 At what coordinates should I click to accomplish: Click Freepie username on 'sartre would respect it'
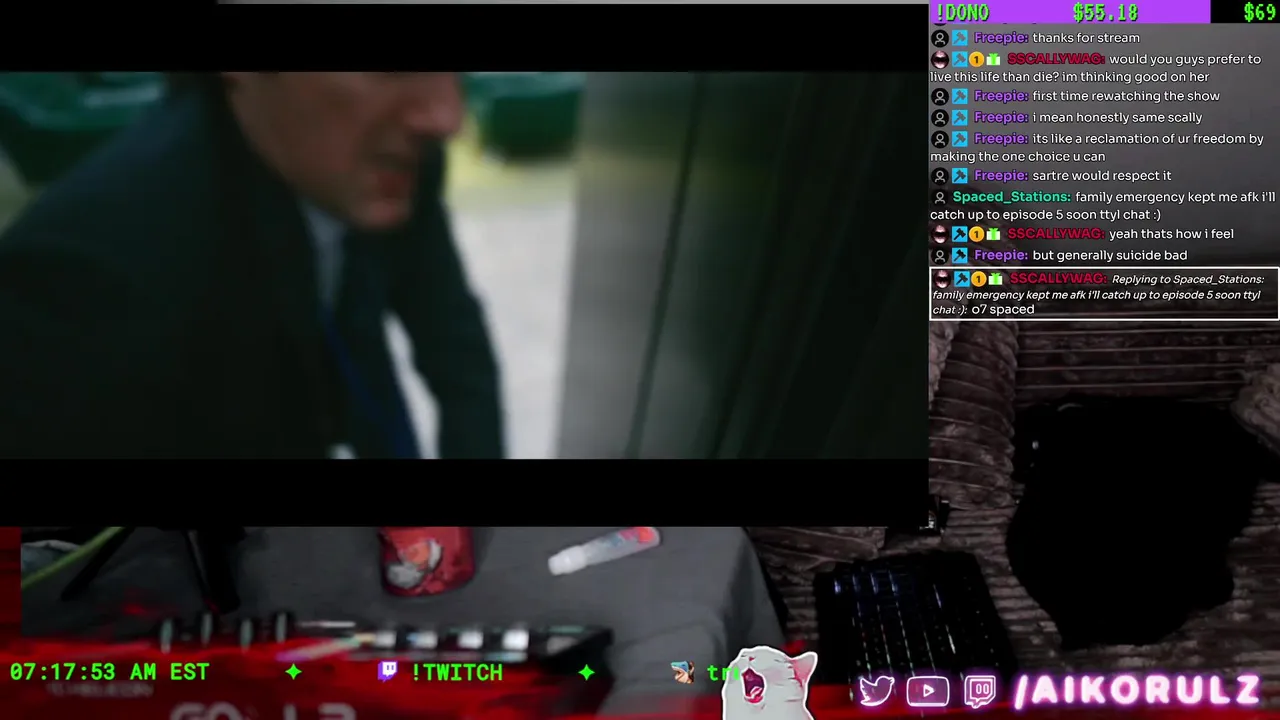point(1001,176)
